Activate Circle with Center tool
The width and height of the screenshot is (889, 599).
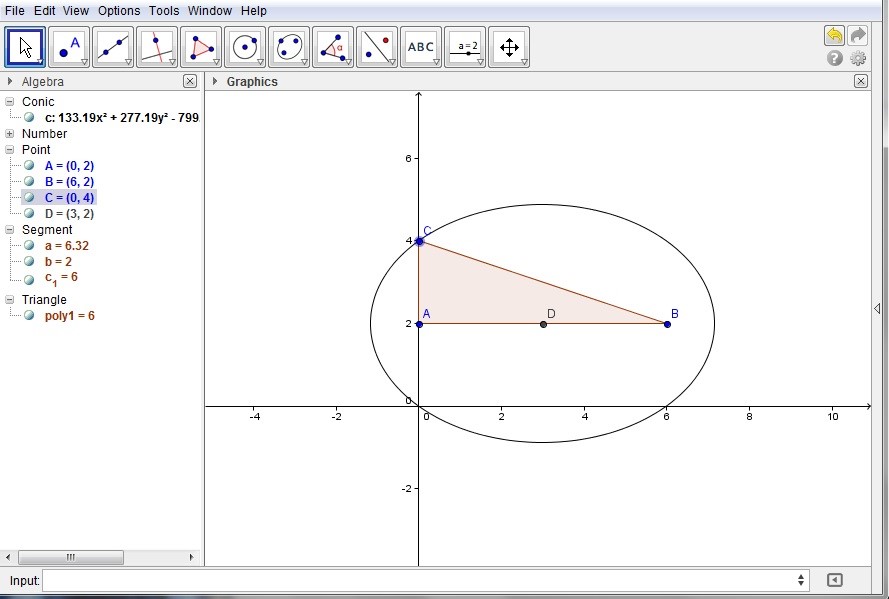click(245, 46)
